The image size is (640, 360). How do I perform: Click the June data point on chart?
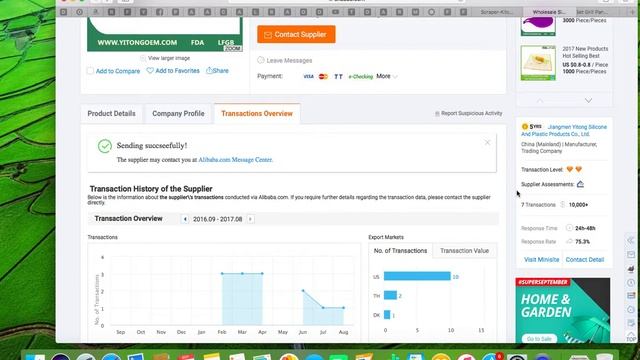303,291
